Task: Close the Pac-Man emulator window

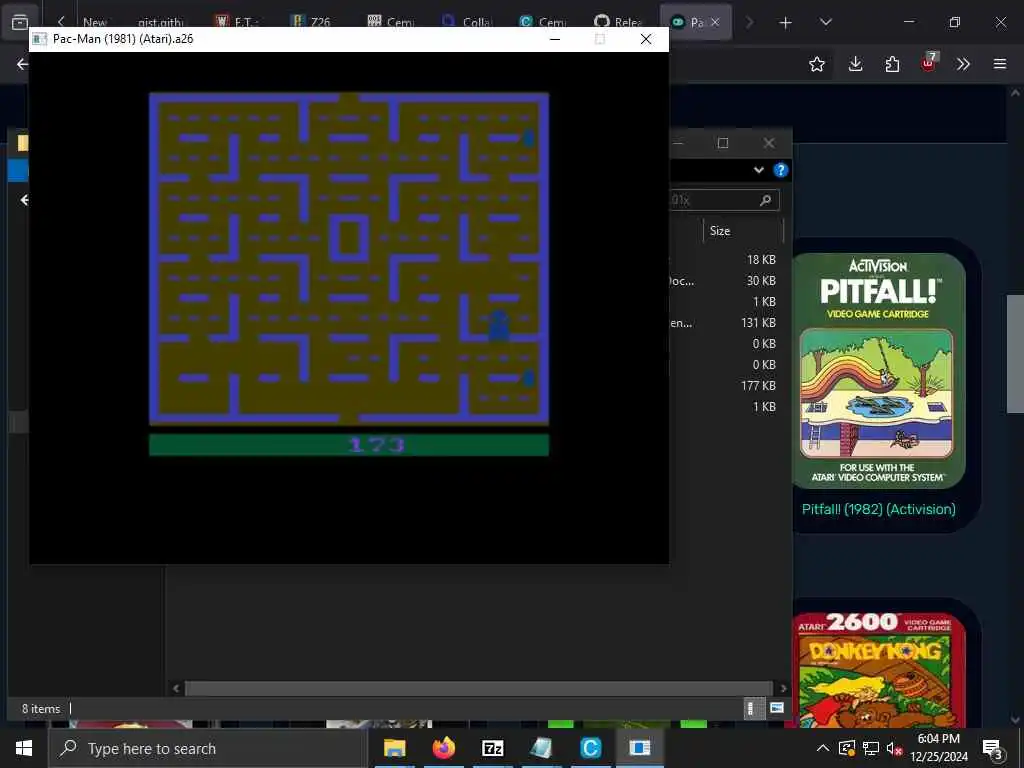Action: pos(646,39)
